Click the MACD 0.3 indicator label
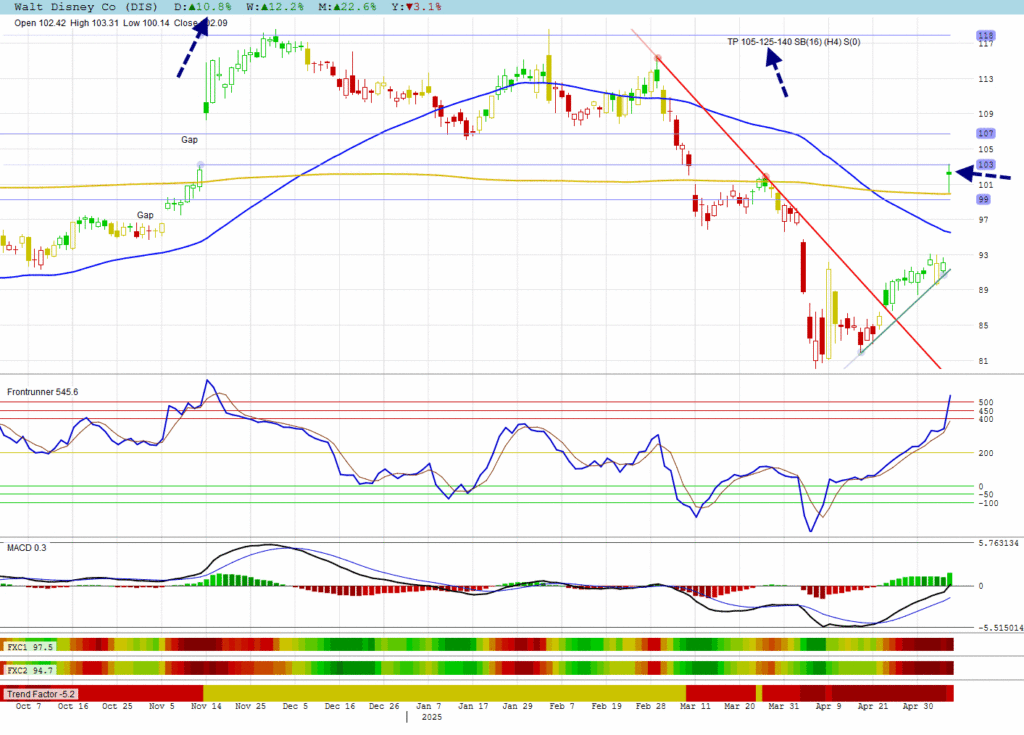Image resolution: width=1024 pixels, height=735 pixels. pos(27,547)
